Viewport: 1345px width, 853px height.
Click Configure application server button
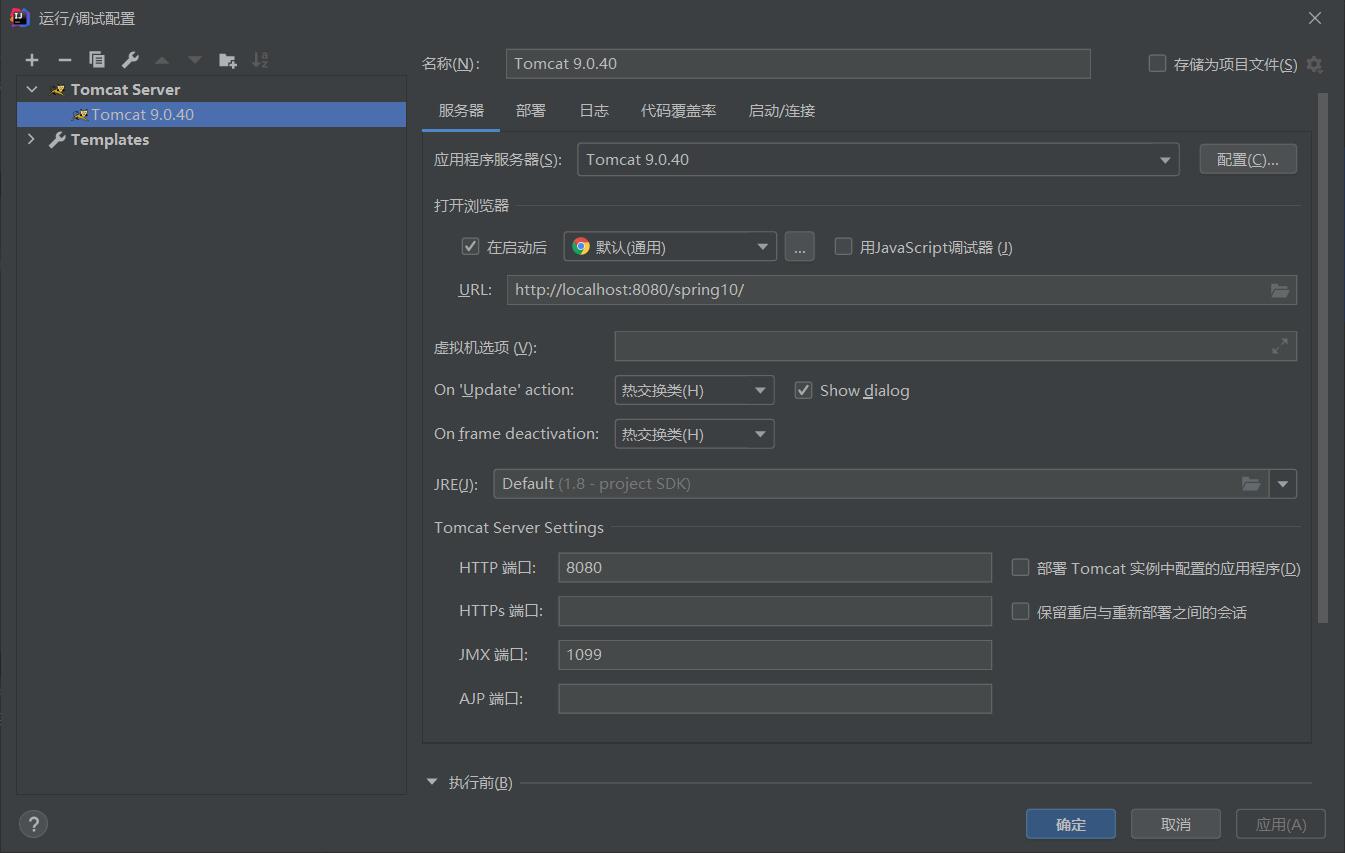pos(1248,160)
